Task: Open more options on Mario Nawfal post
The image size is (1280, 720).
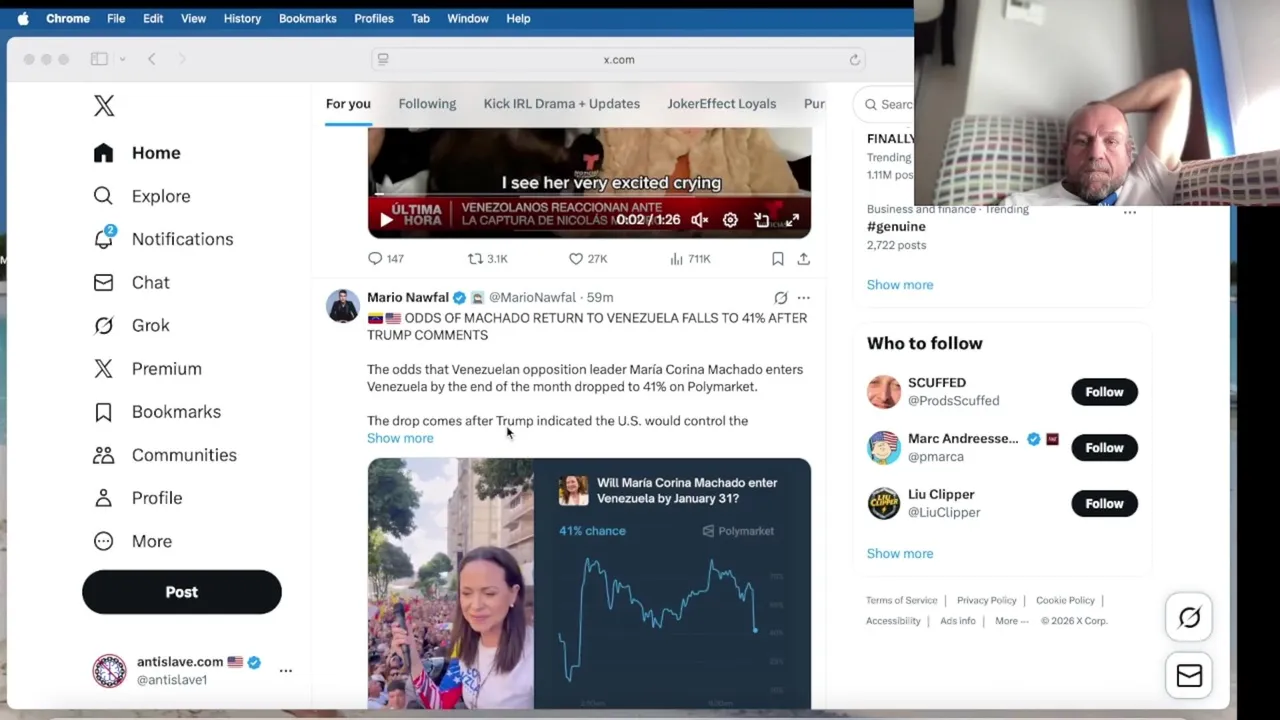Action: coord(803,297)
